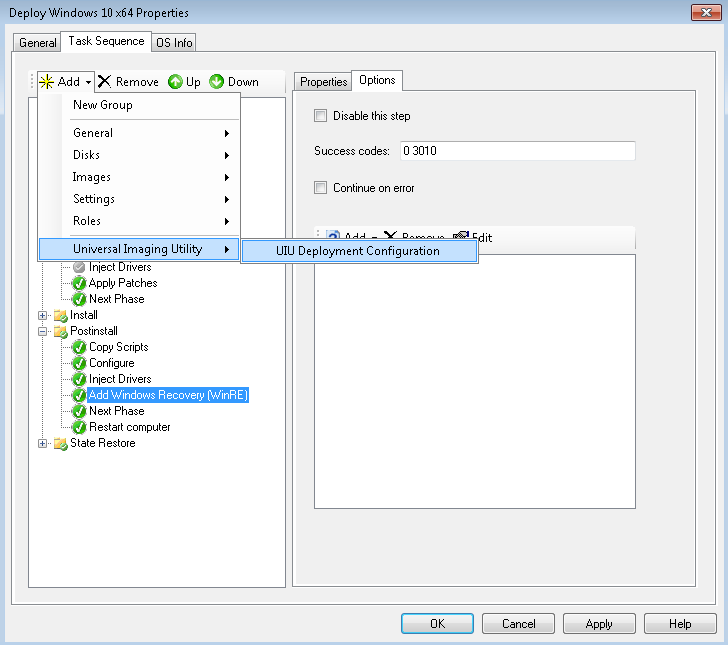Select State Restore group label
728x645 pixels.
(x=103, y=443)
